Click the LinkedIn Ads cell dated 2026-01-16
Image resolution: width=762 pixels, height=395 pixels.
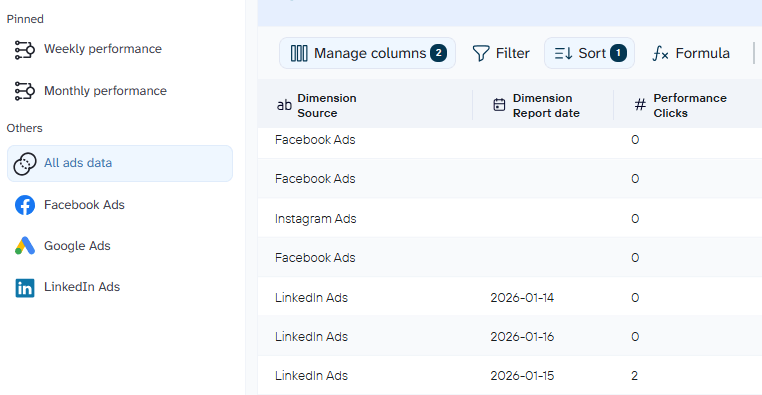click(x=312, y=337)
